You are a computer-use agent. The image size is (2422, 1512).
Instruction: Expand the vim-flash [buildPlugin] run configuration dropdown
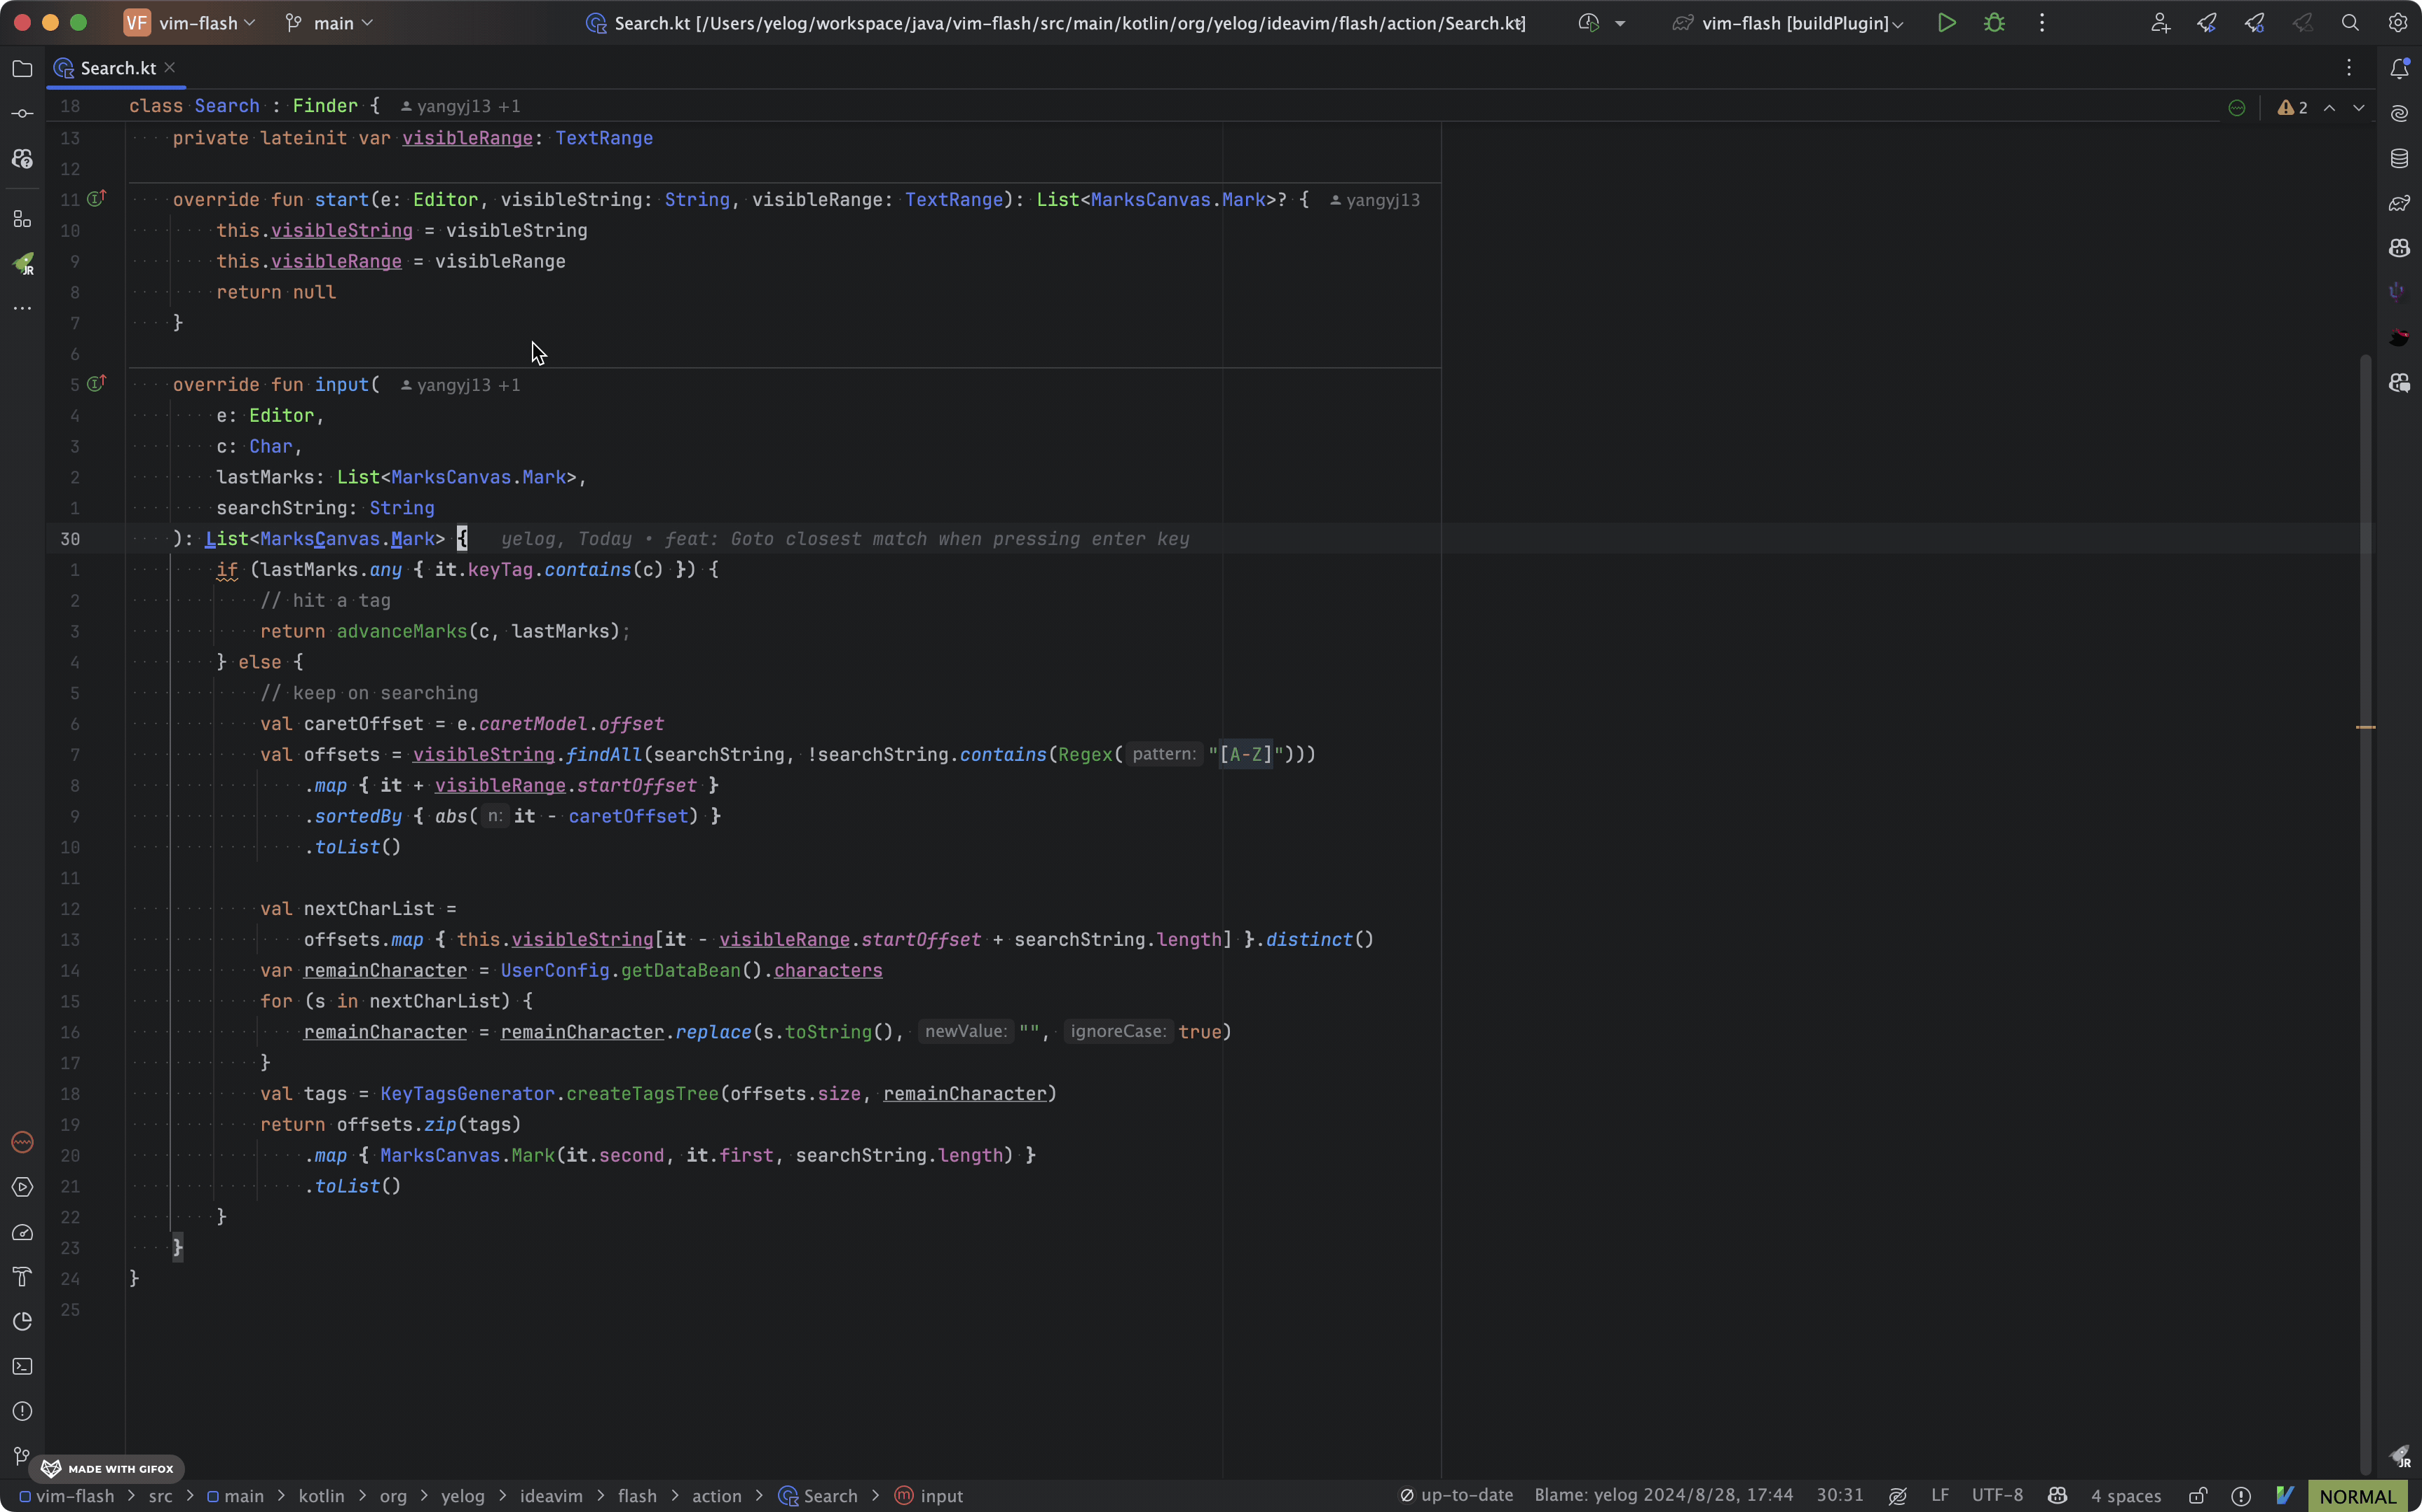1794,23
